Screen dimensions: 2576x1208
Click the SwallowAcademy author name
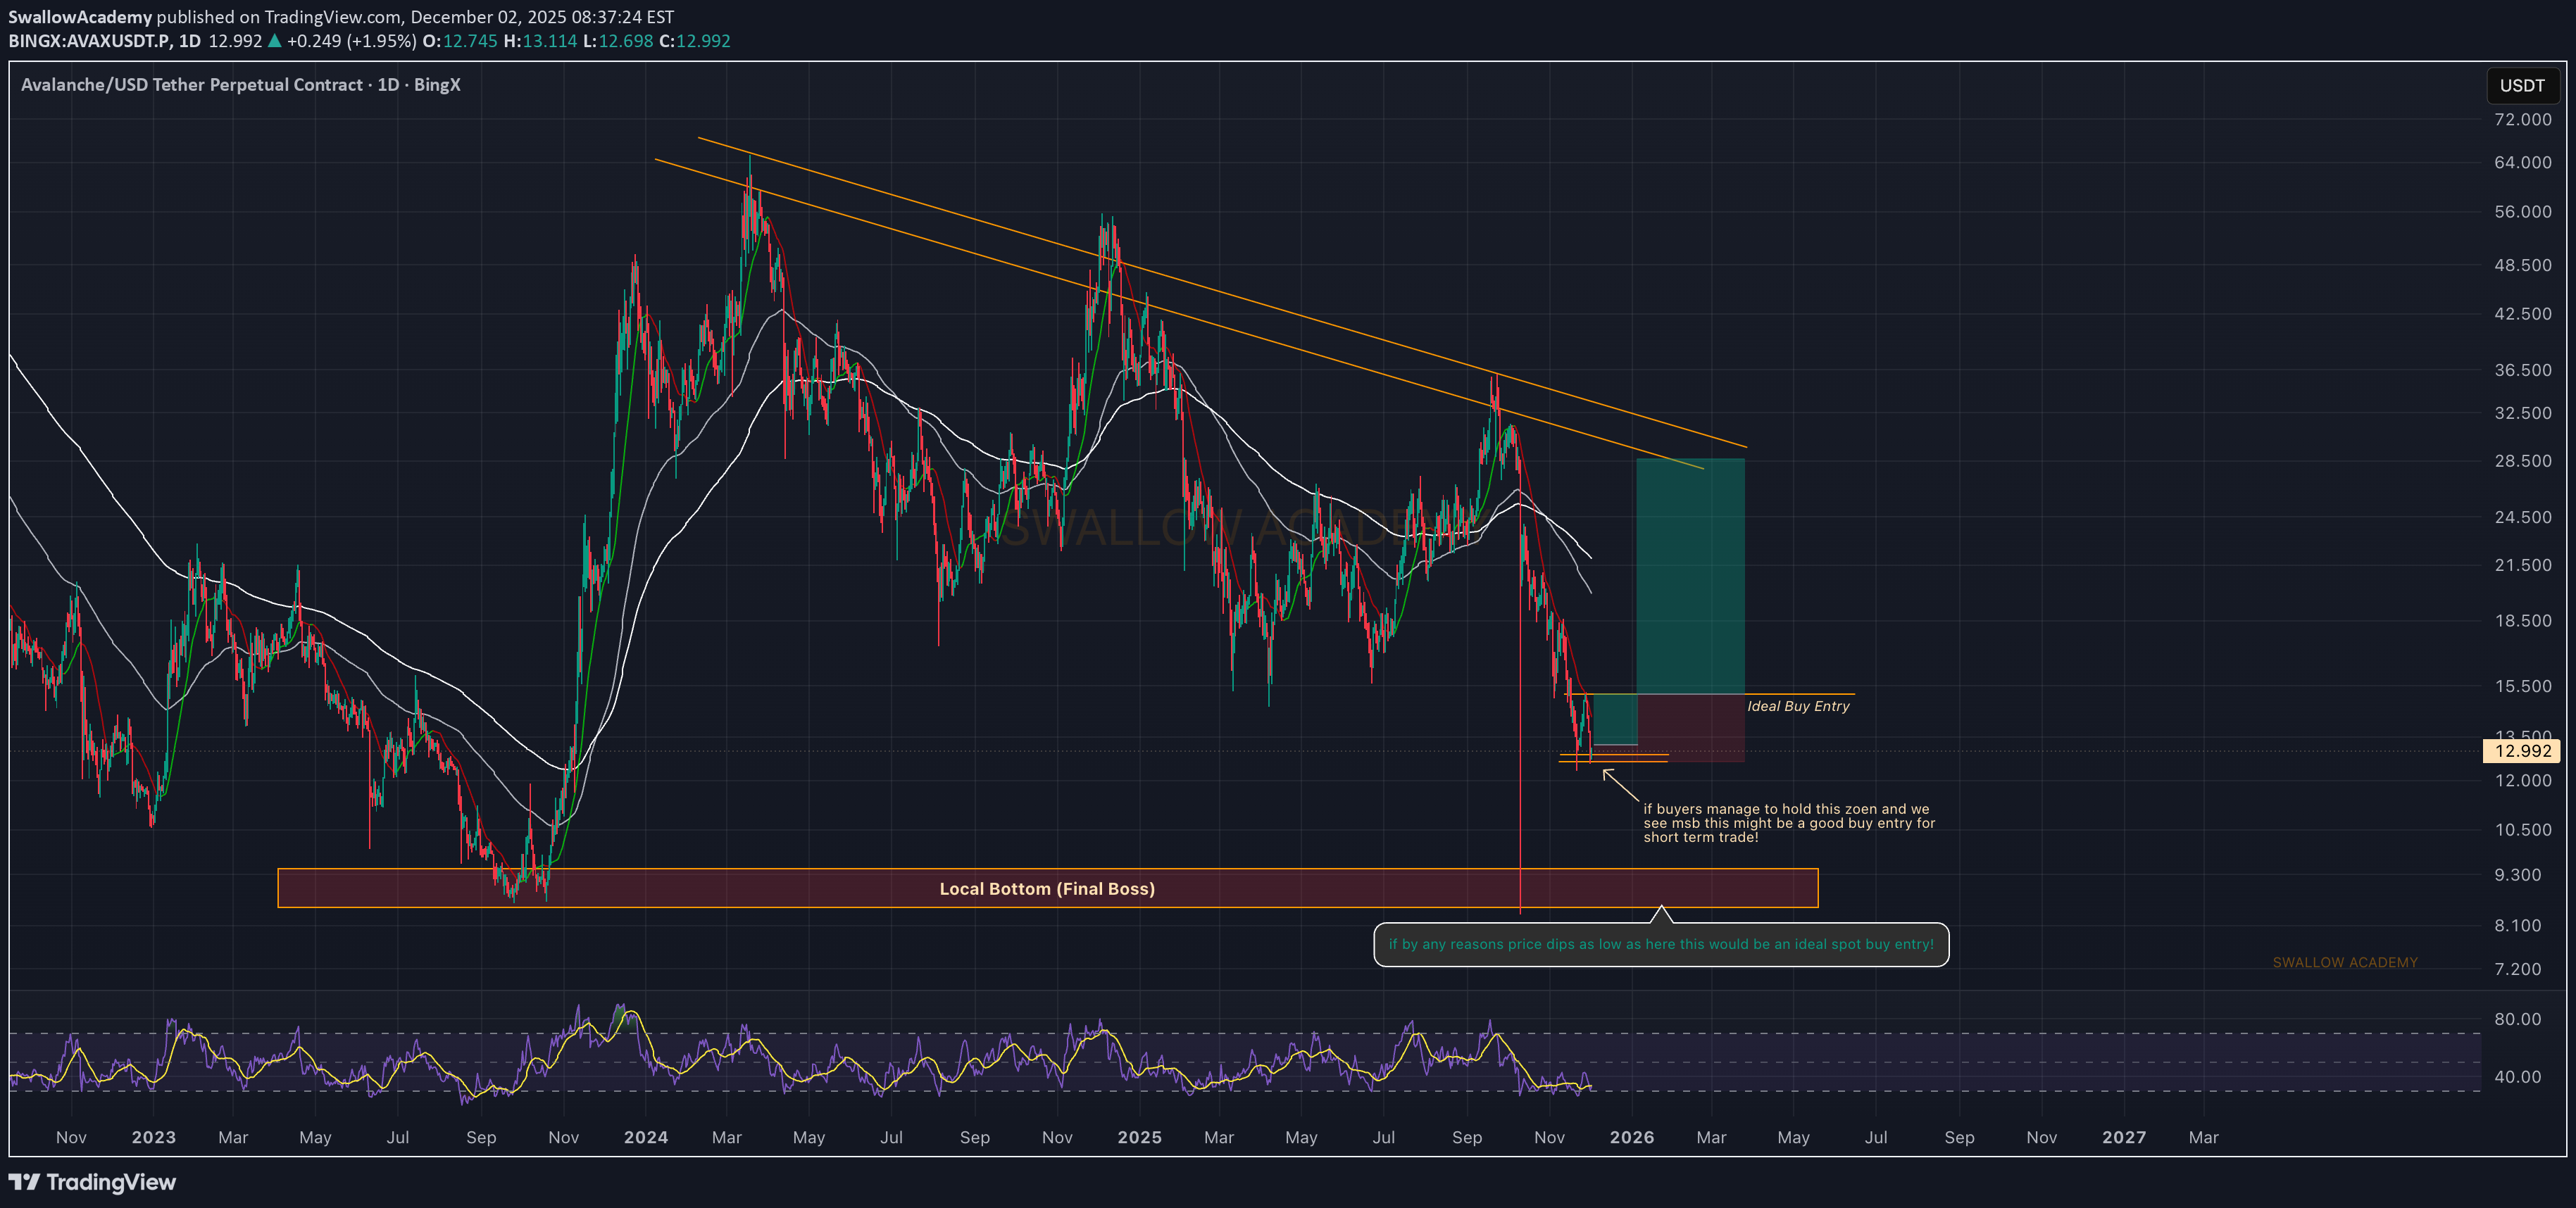coord(80,17)
